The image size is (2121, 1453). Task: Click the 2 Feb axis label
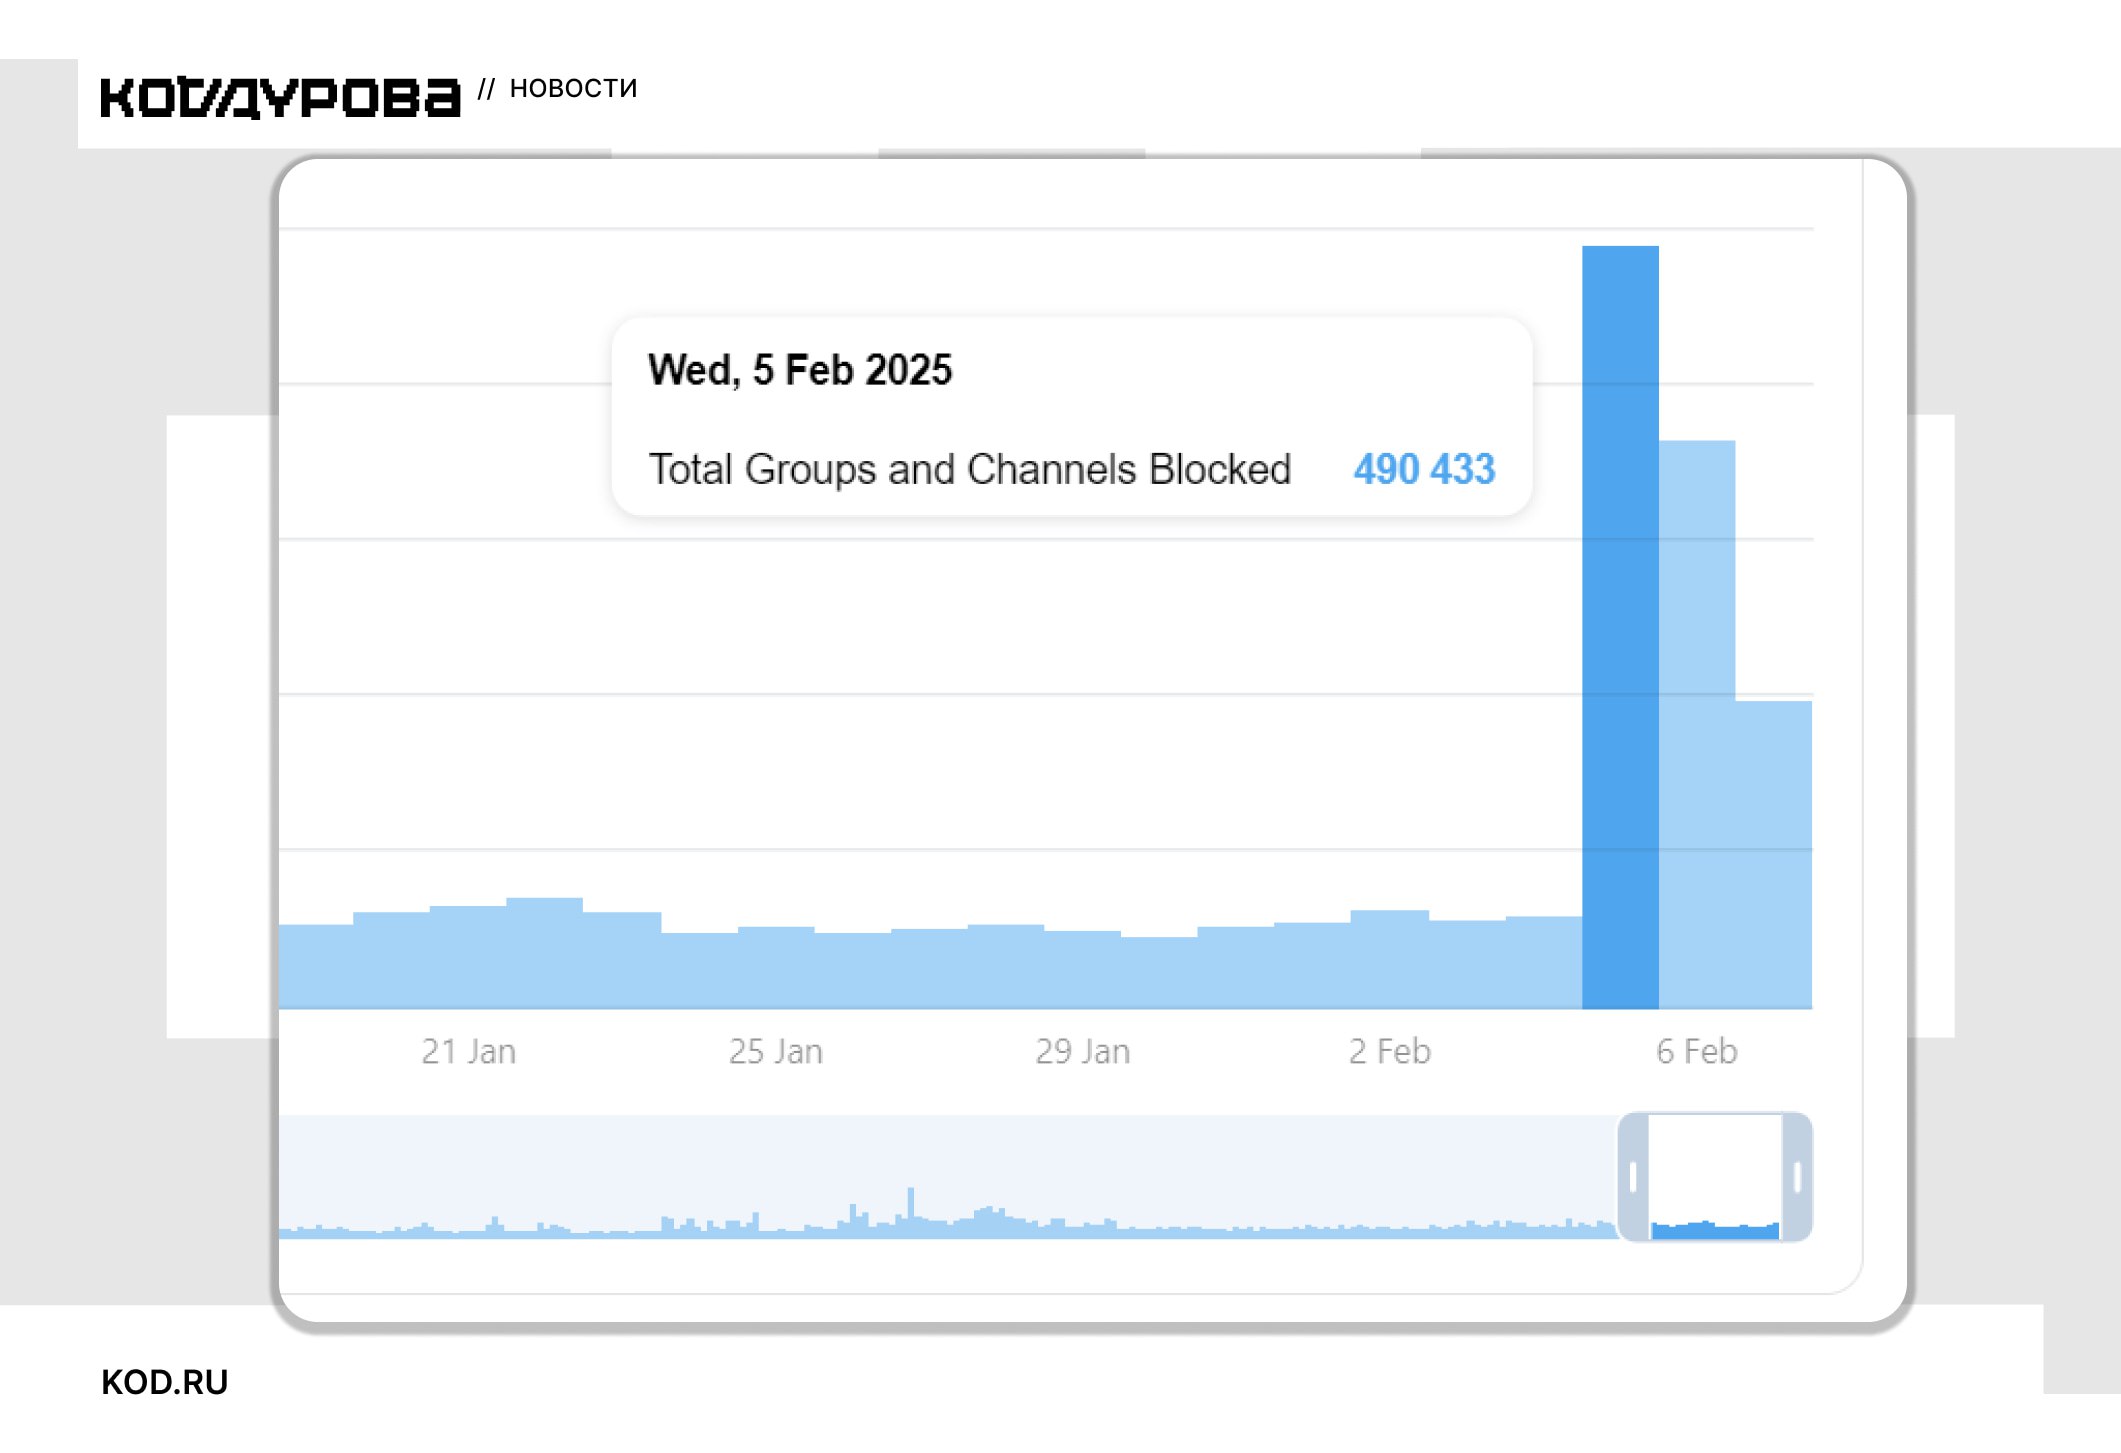1389,1051
